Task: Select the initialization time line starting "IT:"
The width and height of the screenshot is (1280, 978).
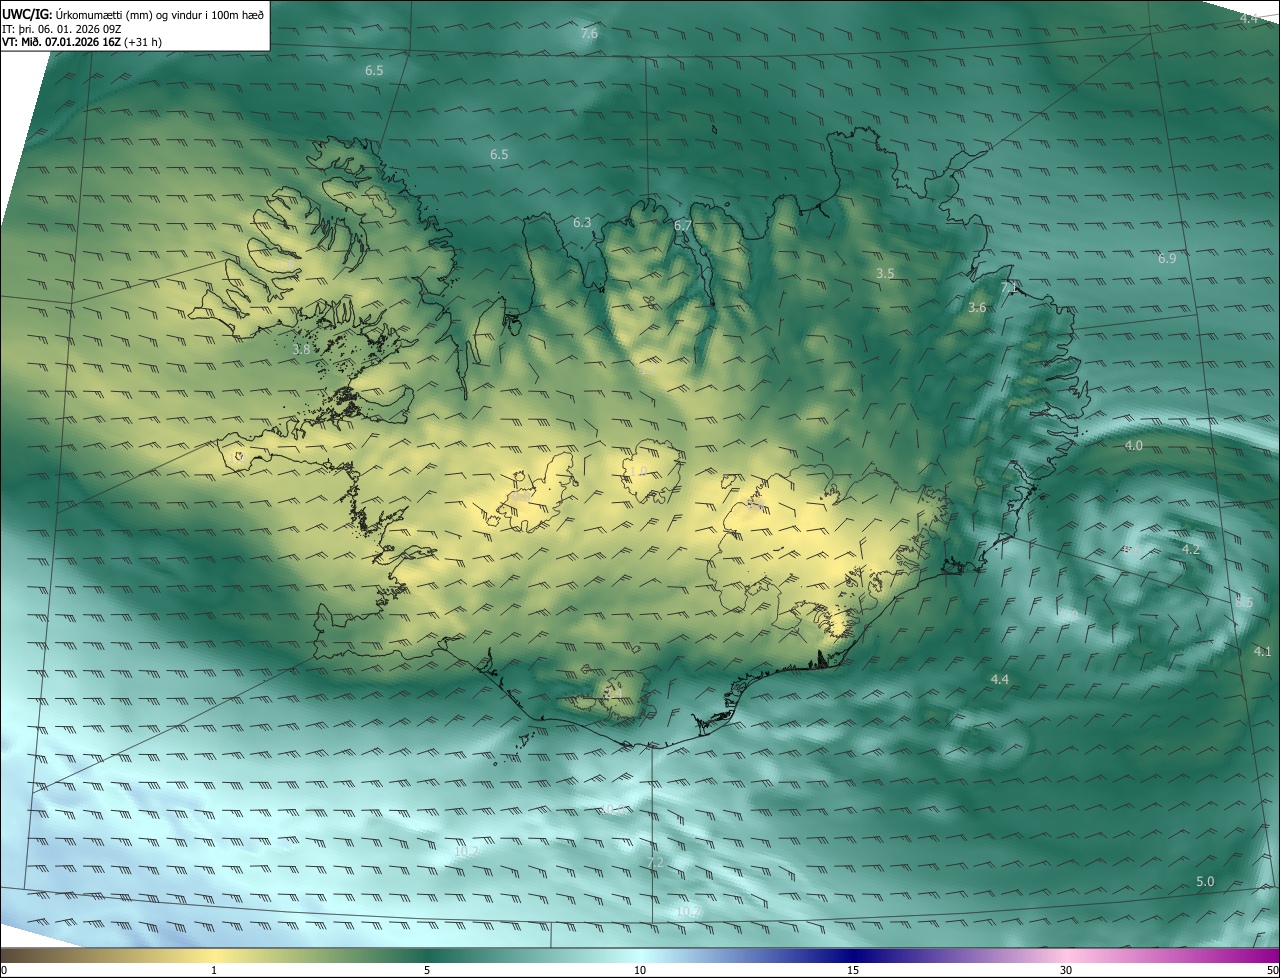Action: tap(62, 29)
